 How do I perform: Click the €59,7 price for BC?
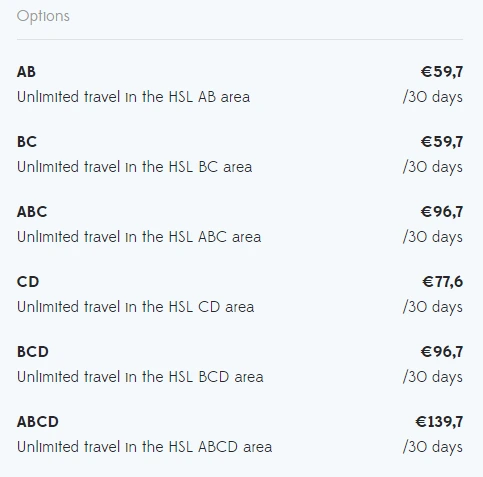point(442,142)
